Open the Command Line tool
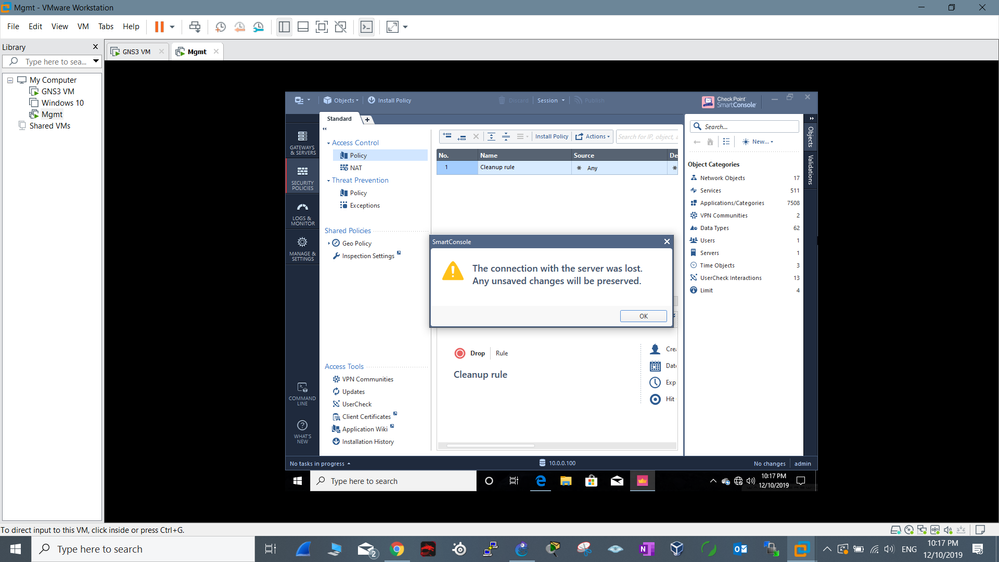 point(302,394)
